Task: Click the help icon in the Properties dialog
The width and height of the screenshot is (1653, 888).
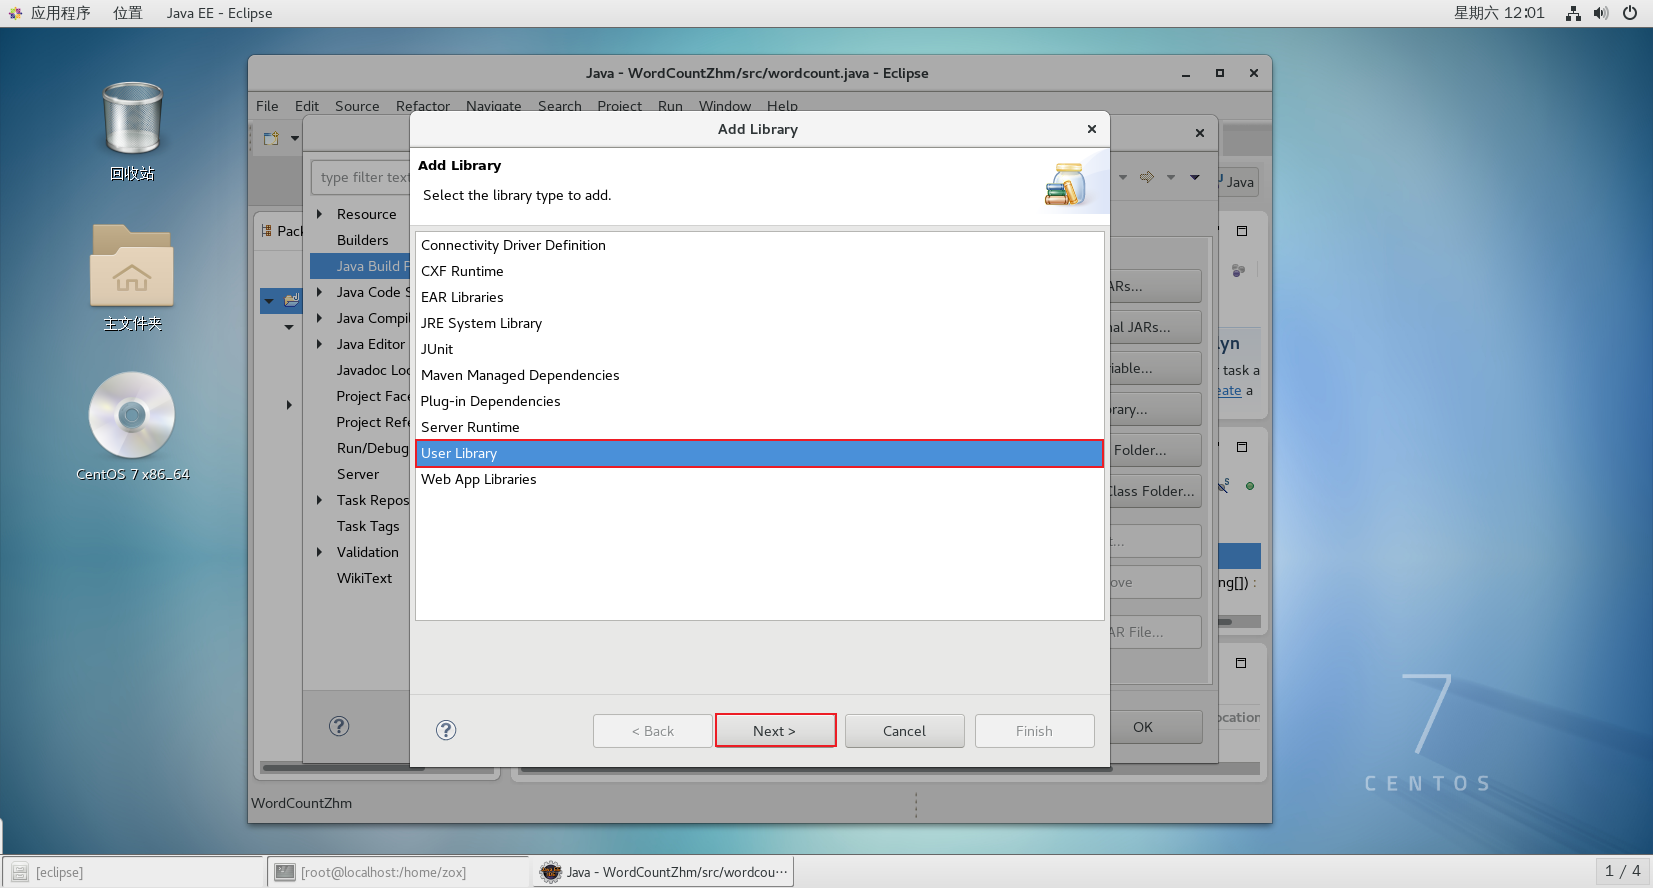Action: (339, 726)
